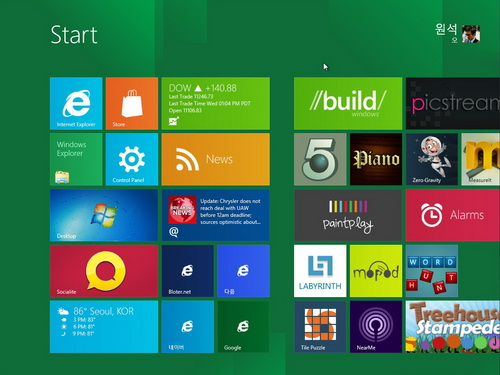Open the Store tile

132,103
